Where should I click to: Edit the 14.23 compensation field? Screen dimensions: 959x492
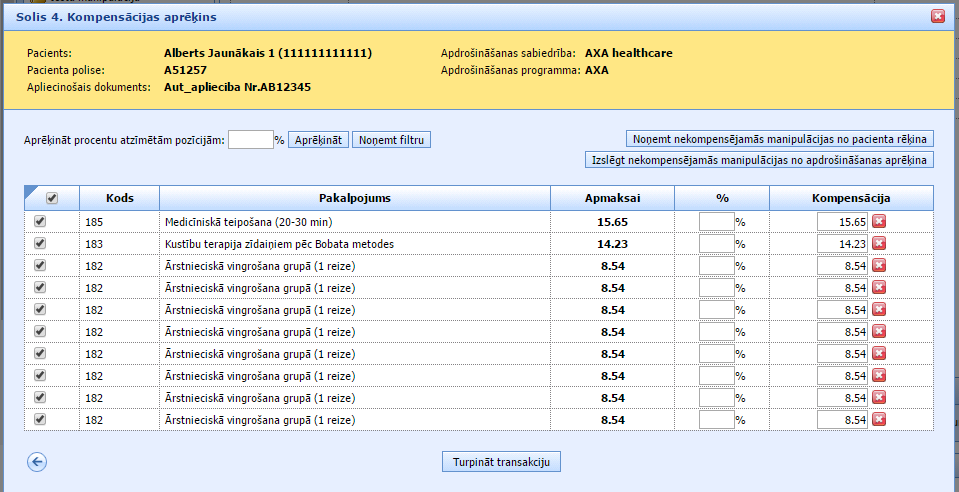pos(841,243)
